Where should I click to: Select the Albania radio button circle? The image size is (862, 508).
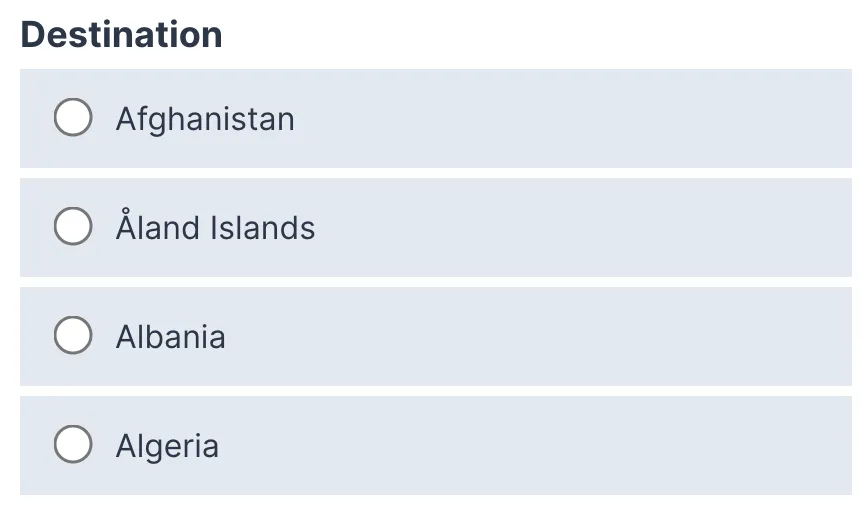73,337
